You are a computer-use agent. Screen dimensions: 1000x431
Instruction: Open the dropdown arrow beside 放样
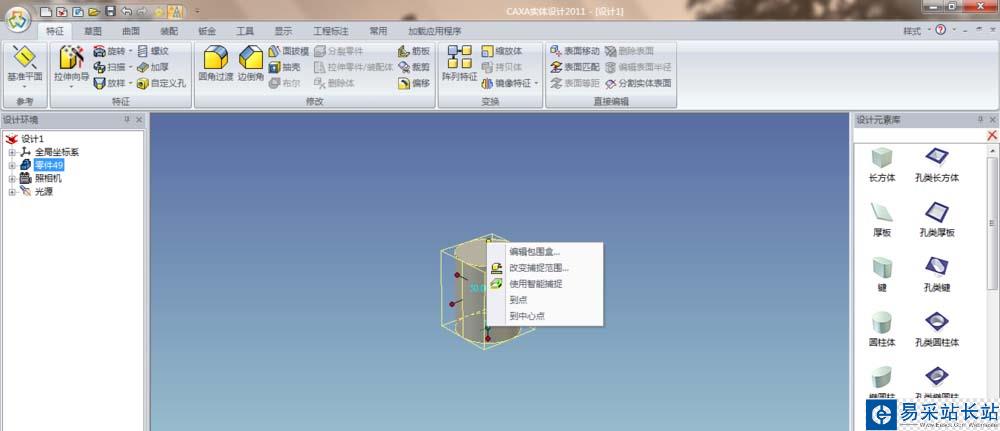click(x=130, y=83)
